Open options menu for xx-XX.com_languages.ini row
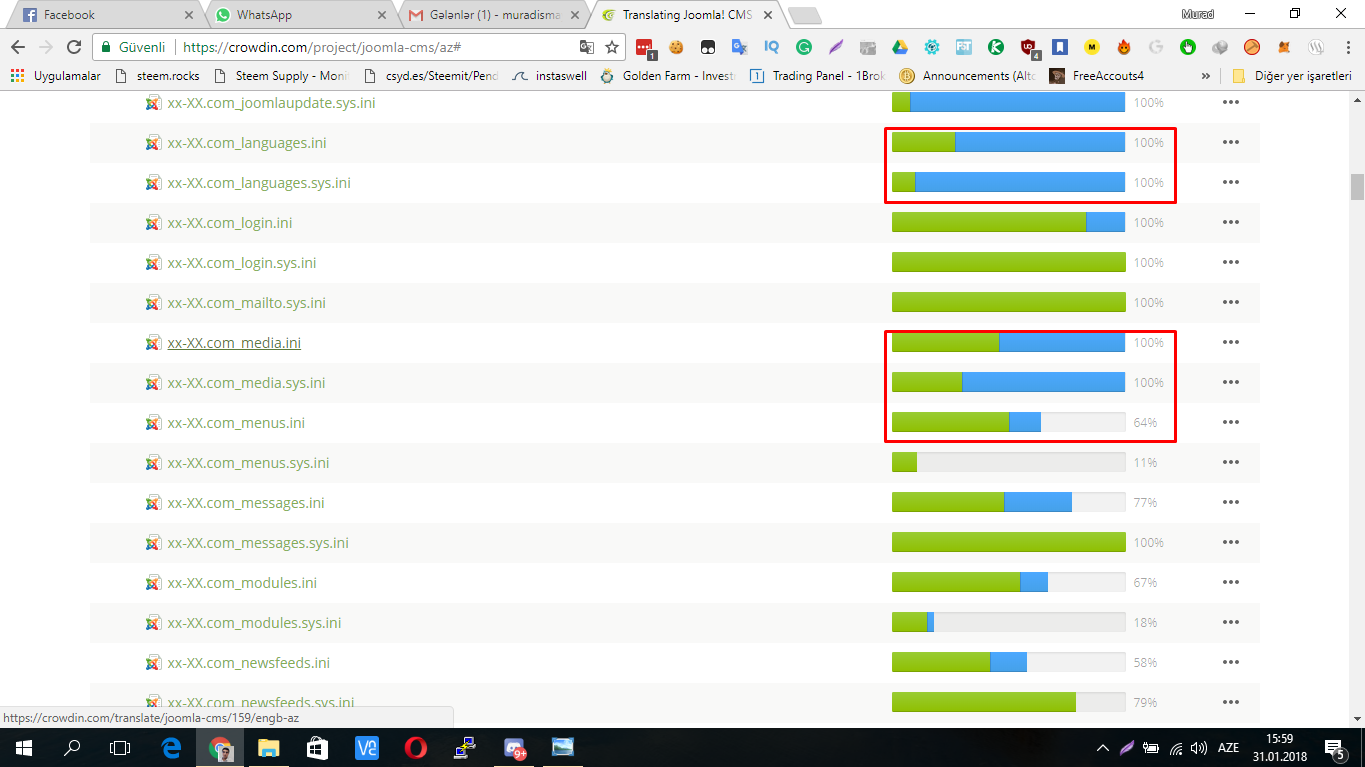1365x767 pixels. [1230, 143]
